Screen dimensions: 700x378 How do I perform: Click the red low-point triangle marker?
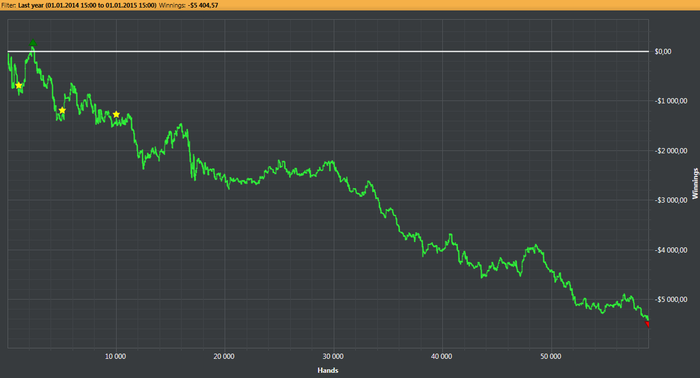(x=647, y=324)
